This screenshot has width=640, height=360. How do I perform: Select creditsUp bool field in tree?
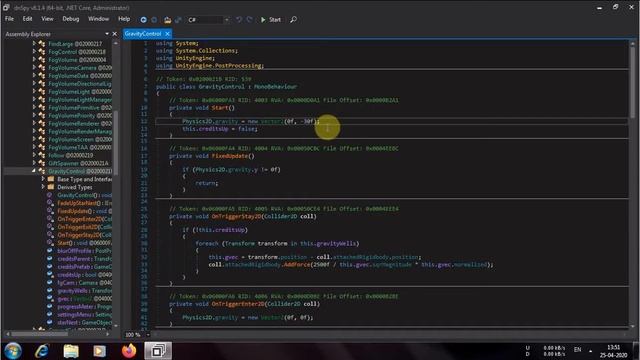pos(84,275)
